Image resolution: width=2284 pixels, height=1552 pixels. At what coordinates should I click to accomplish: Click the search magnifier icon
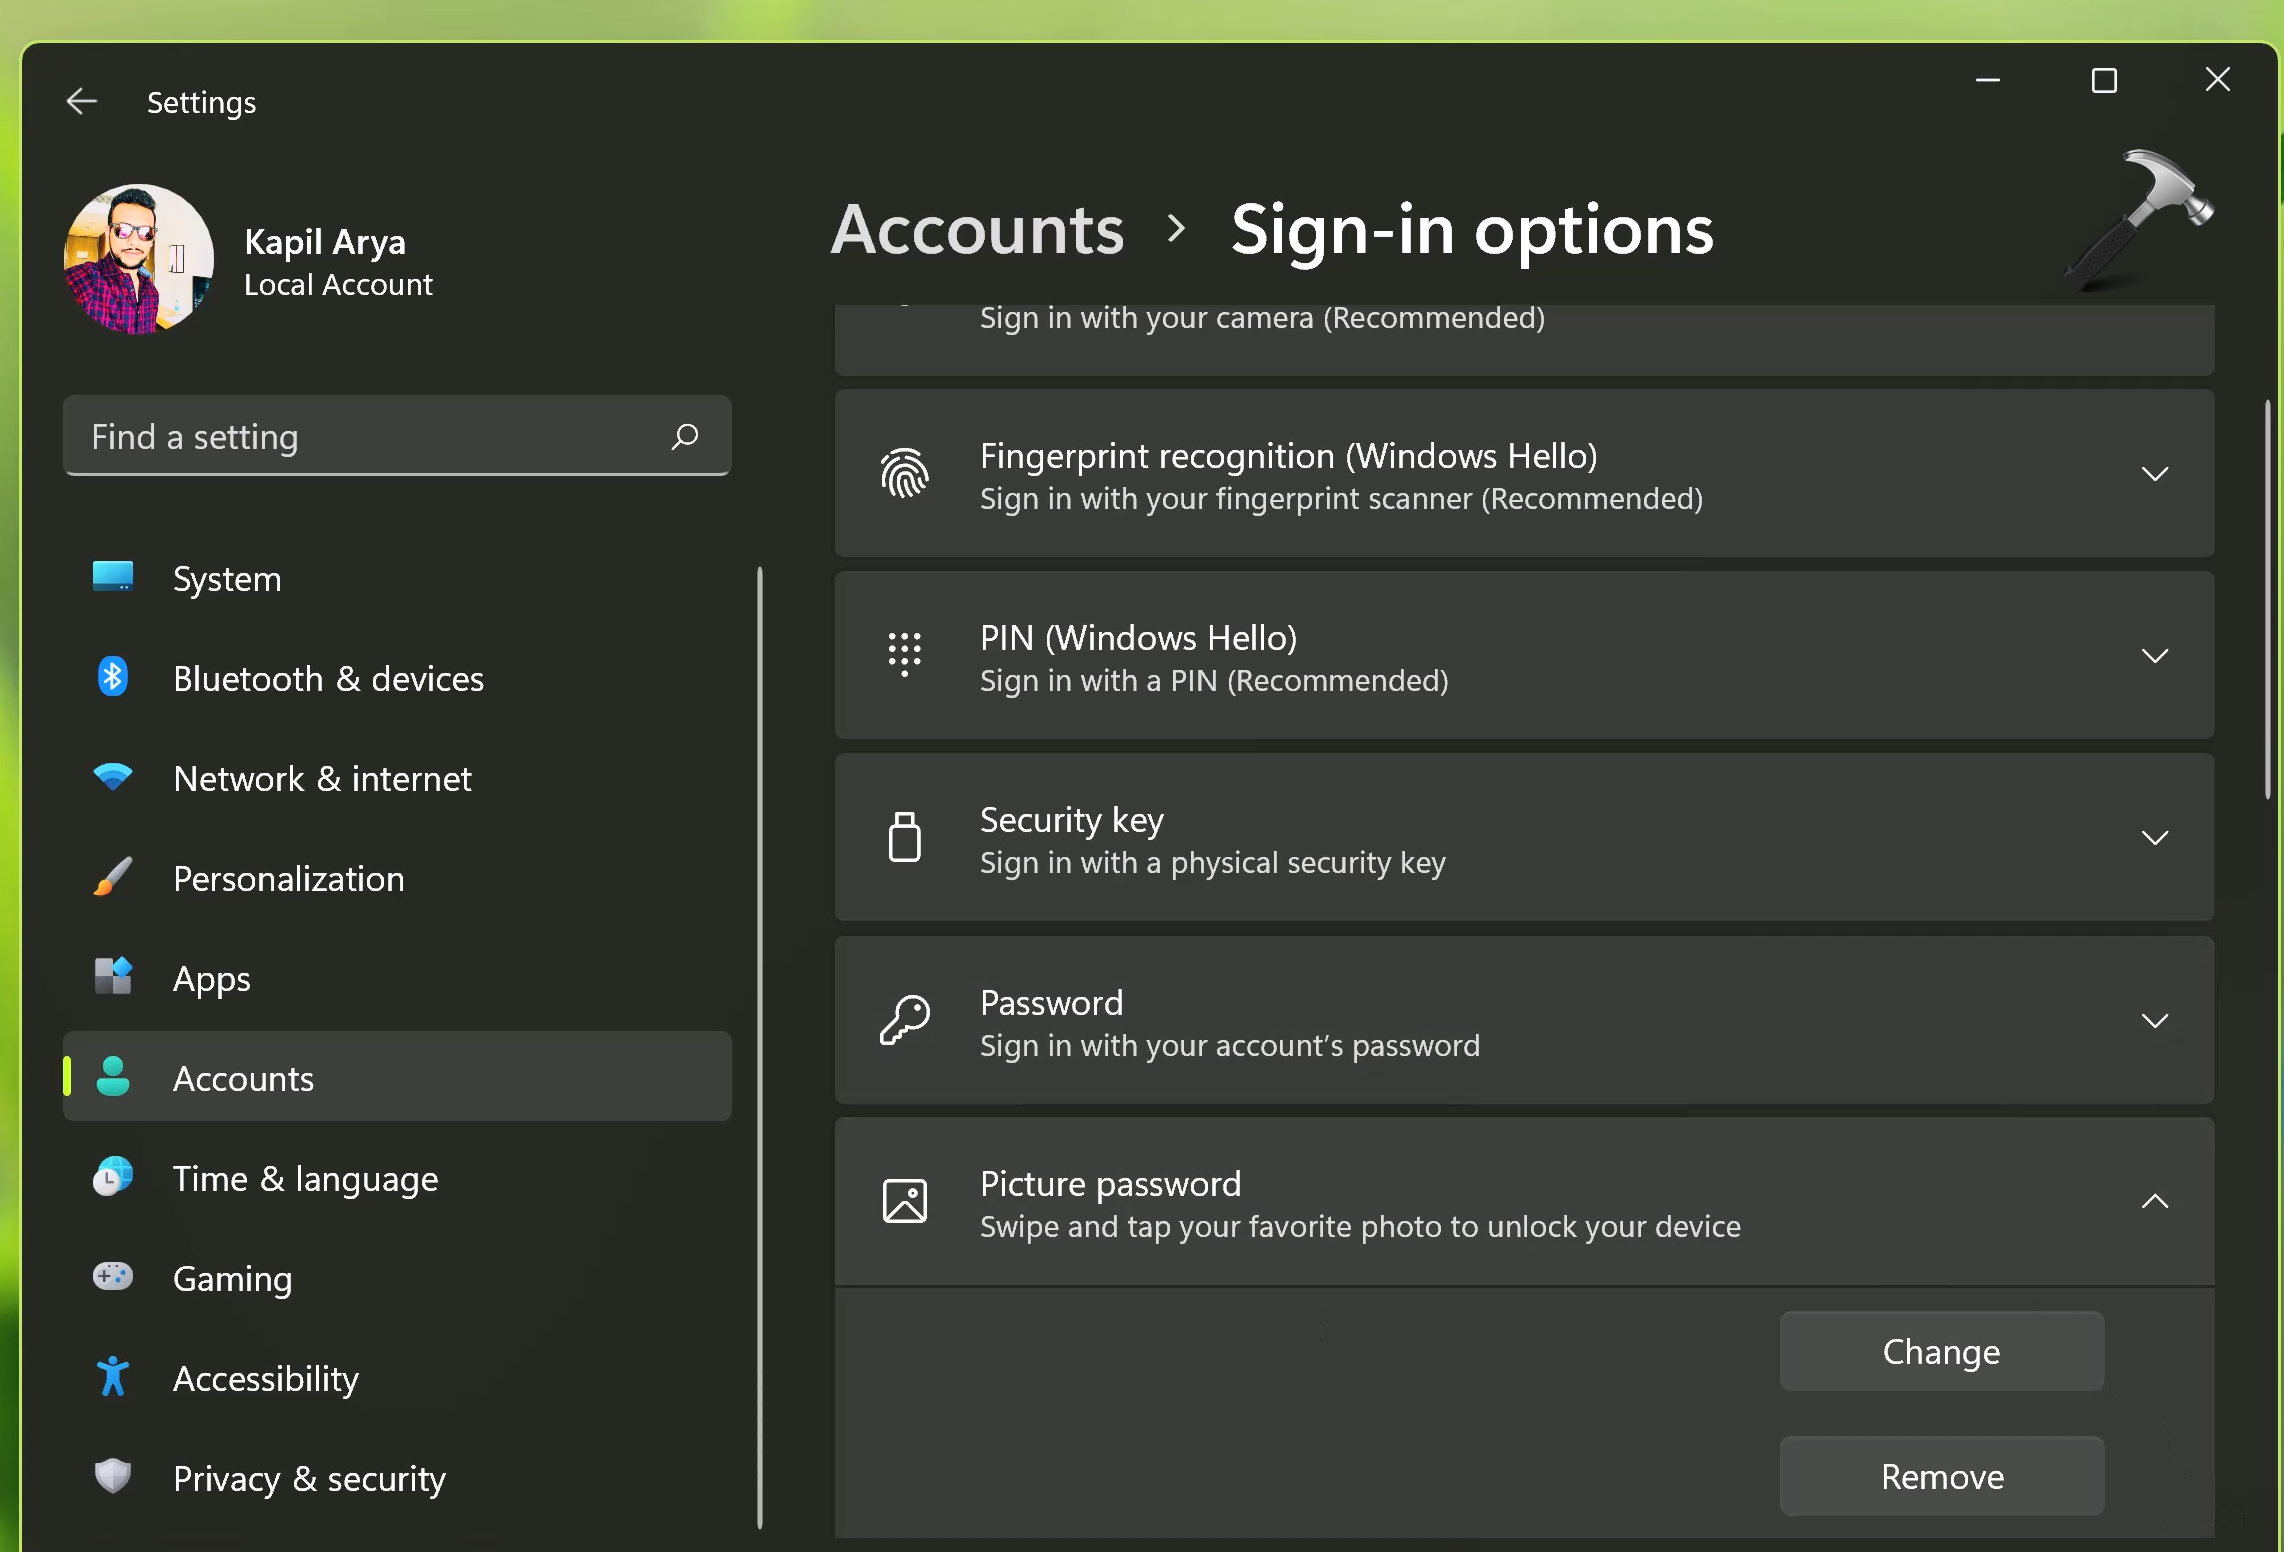(x=685, y=436)
